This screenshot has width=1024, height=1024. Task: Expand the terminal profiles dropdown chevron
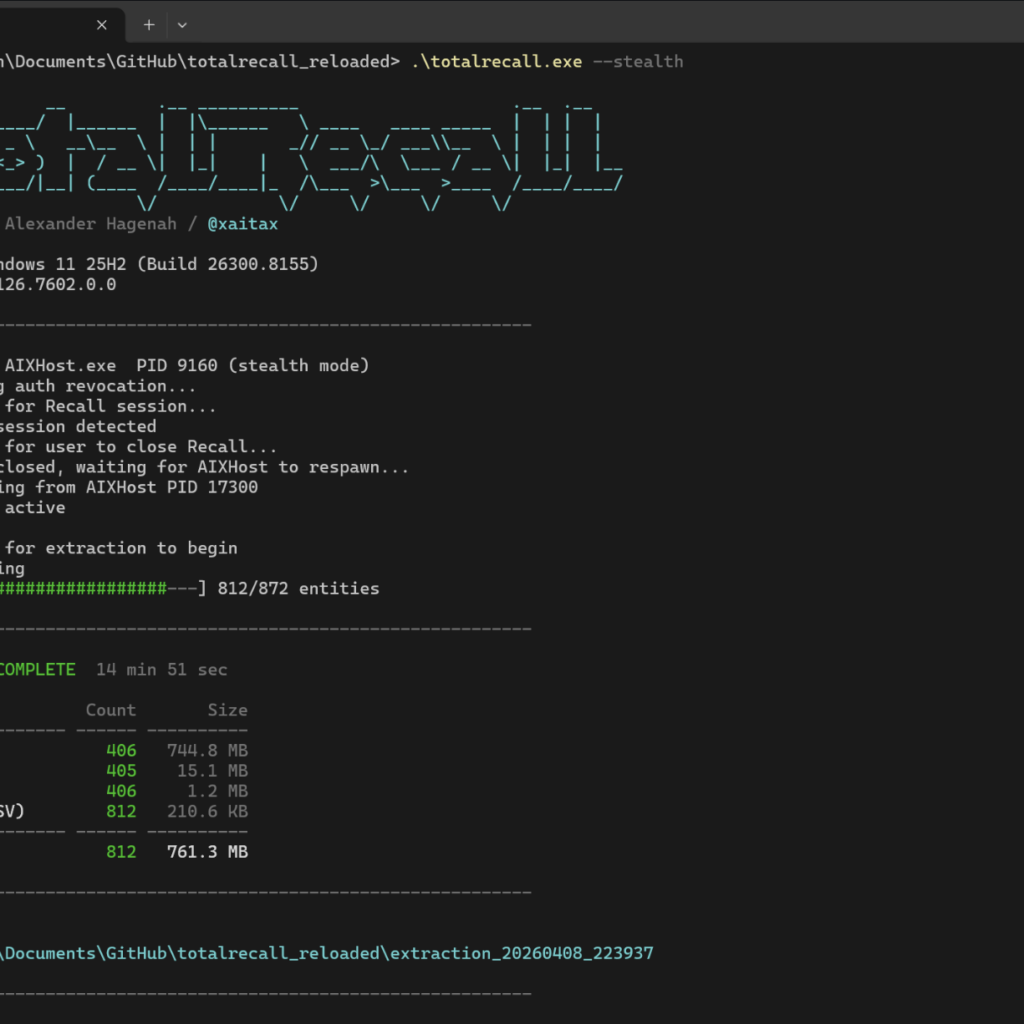pos(182,25)
